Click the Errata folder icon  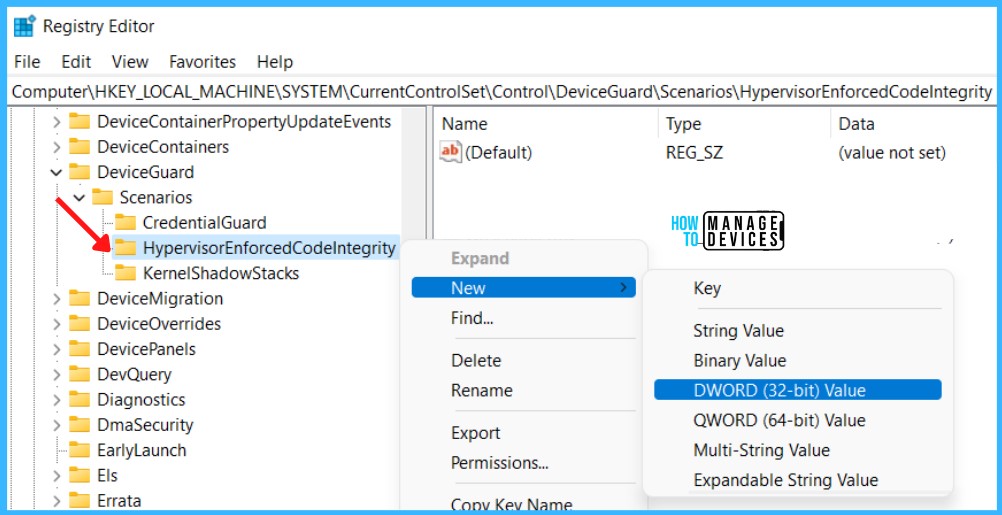[x=79, y=500]
